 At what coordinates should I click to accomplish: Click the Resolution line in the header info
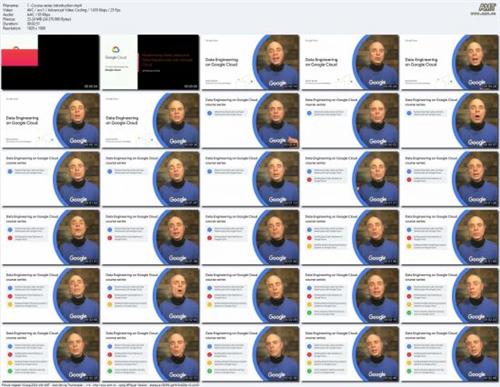24,28
